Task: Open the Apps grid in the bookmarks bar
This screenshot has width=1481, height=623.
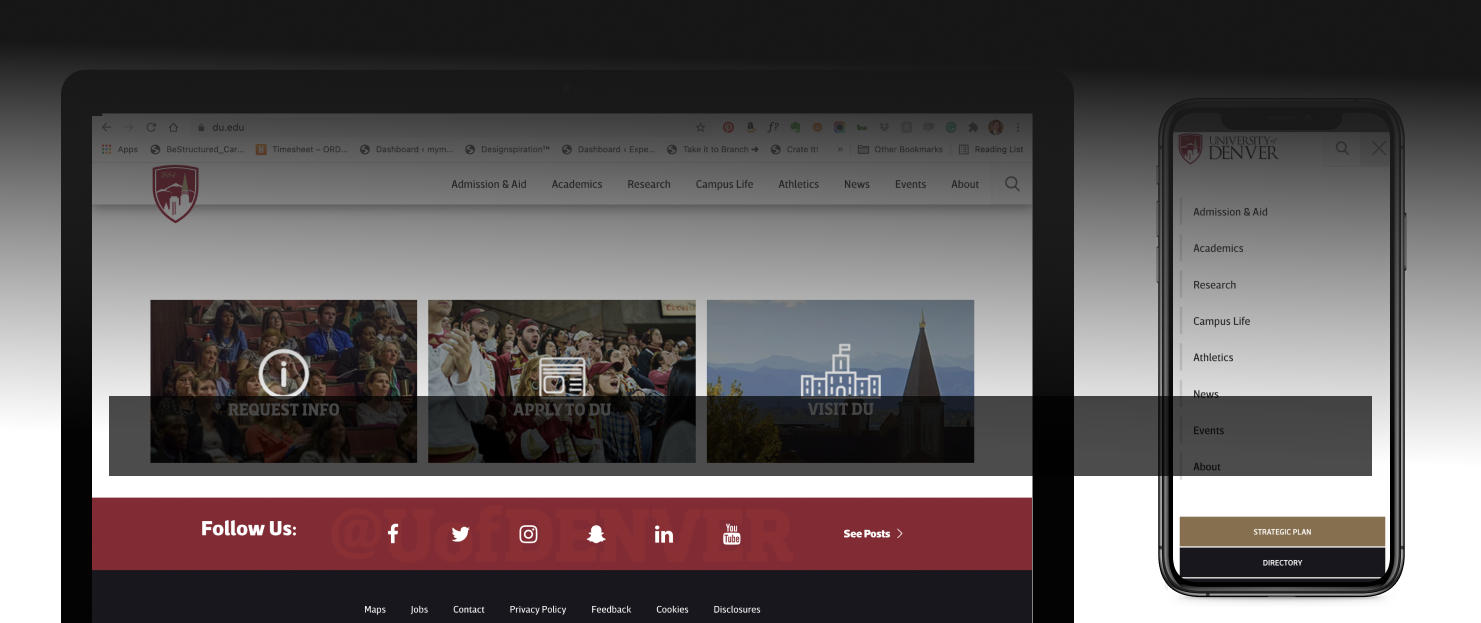Action: 120,149
